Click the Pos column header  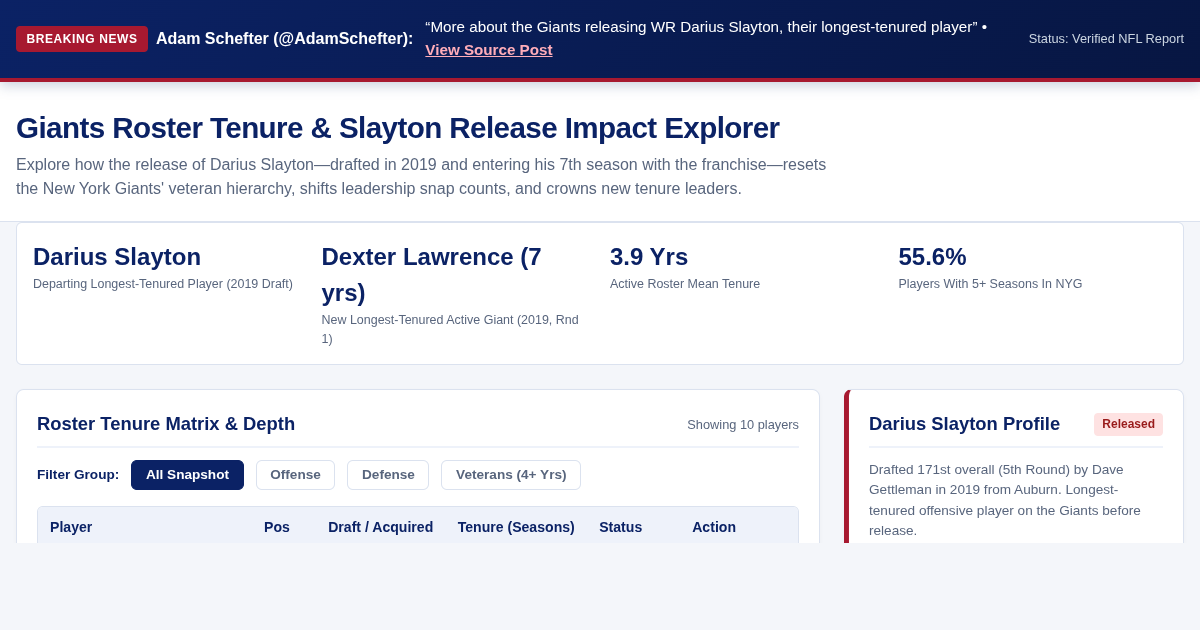277,527
